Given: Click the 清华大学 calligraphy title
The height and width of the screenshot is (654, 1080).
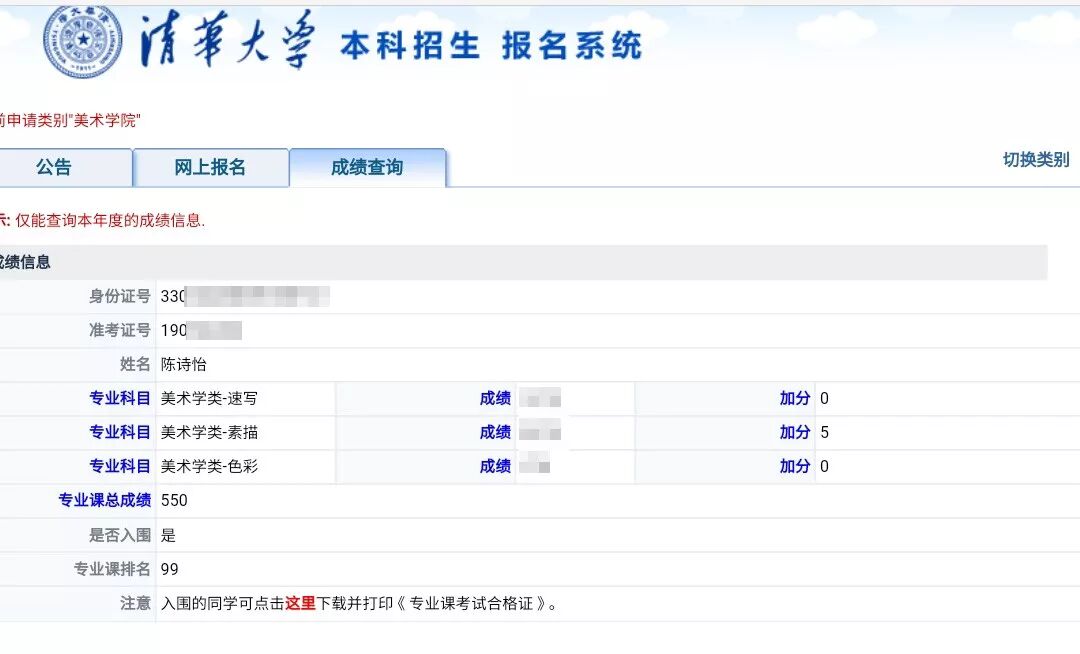Looking at the screenshot, I should coord(228,40).
